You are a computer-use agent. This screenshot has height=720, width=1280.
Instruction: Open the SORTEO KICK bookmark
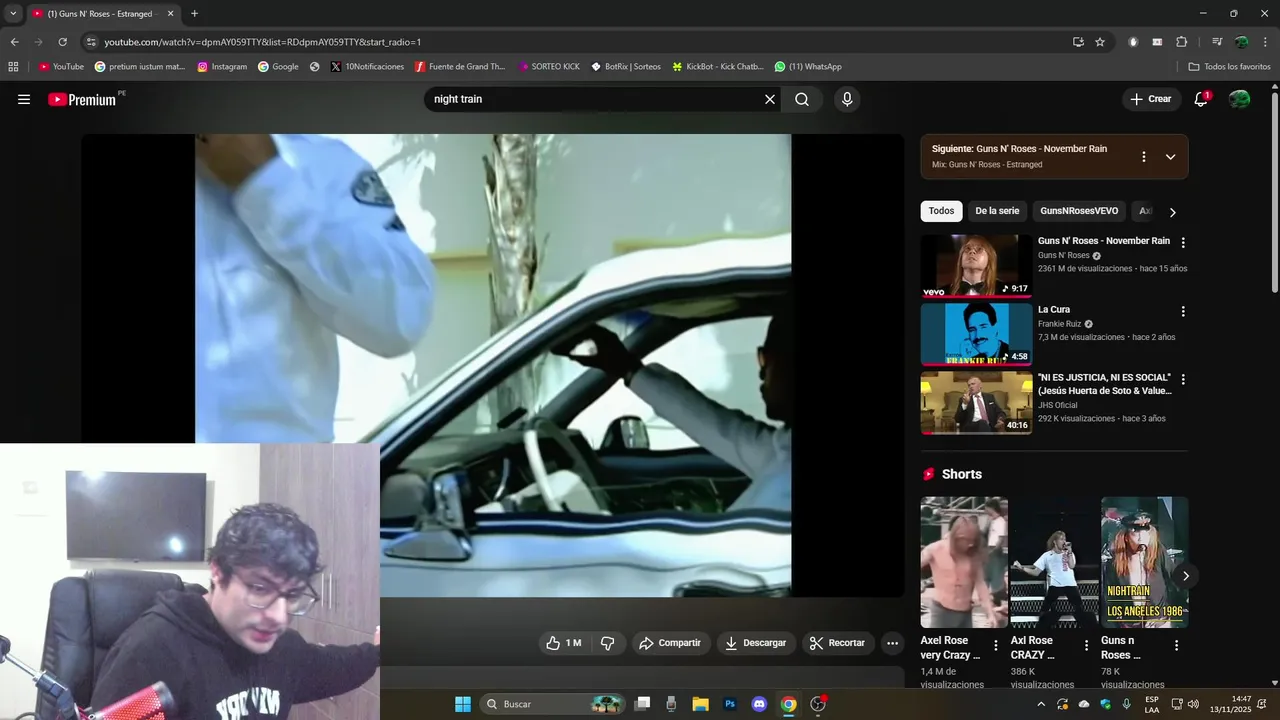549,67
